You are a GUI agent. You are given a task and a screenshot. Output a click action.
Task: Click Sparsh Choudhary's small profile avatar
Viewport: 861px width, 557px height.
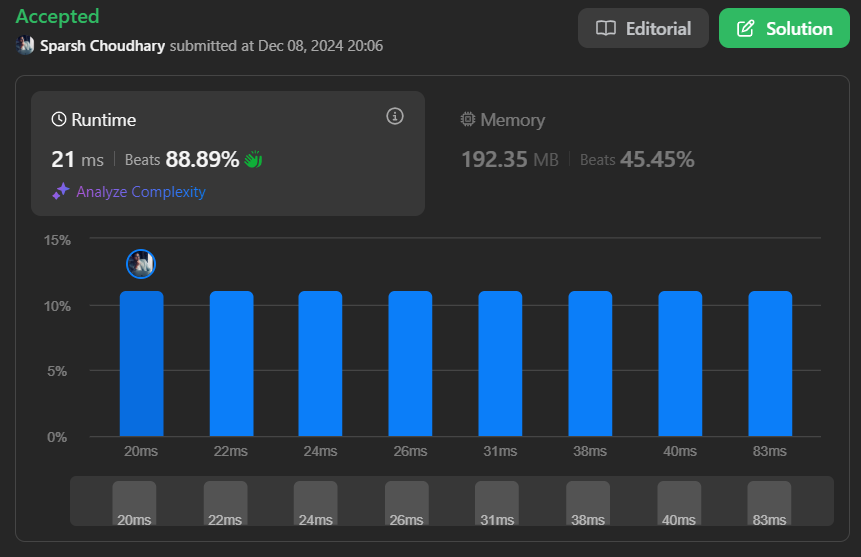coord(26,46)
